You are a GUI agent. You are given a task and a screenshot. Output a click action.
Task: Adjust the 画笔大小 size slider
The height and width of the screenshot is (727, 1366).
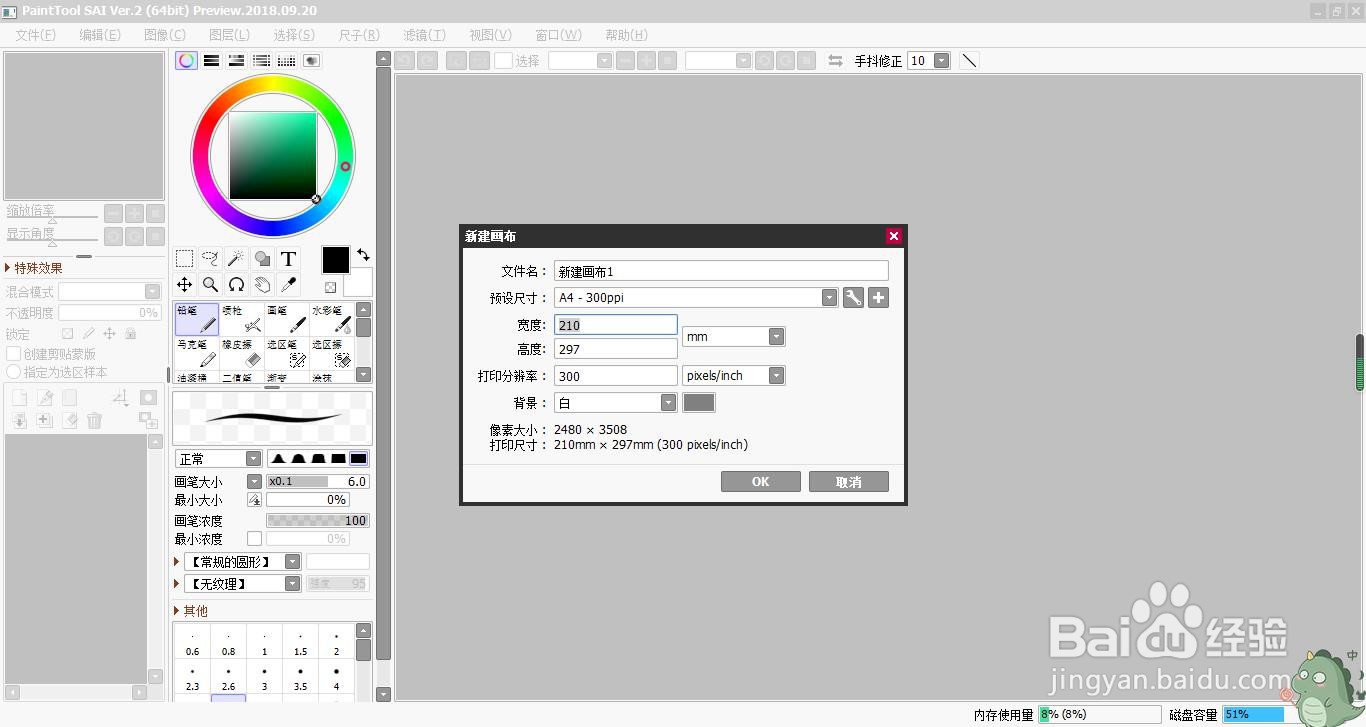coord(317,482)
